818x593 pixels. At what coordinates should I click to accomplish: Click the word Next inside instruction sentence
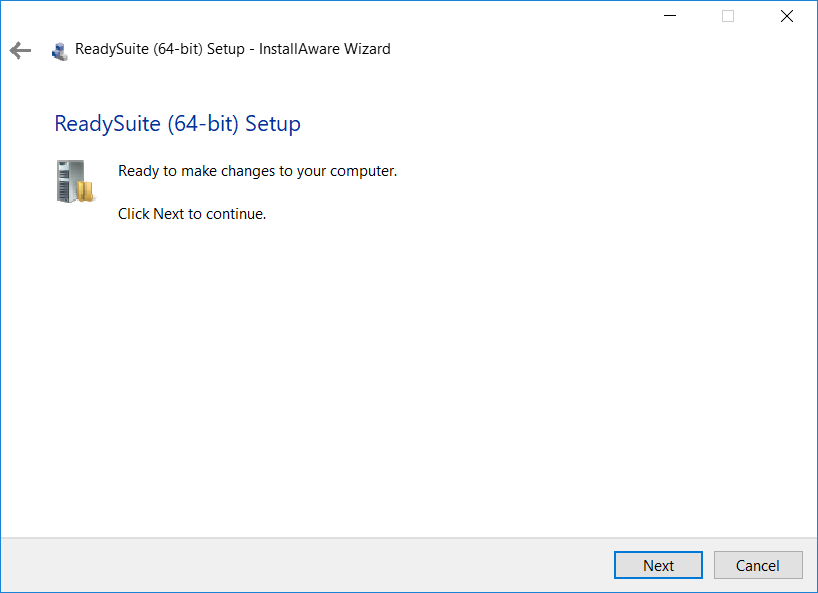click(169, 214)
